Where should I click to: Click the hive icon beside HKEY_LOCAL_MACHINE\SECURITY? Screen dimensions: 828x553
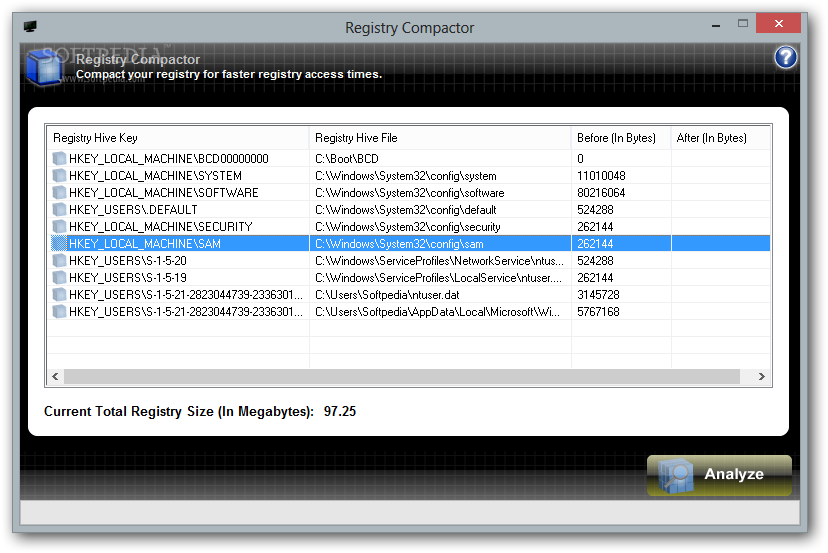tap(59, 227)
